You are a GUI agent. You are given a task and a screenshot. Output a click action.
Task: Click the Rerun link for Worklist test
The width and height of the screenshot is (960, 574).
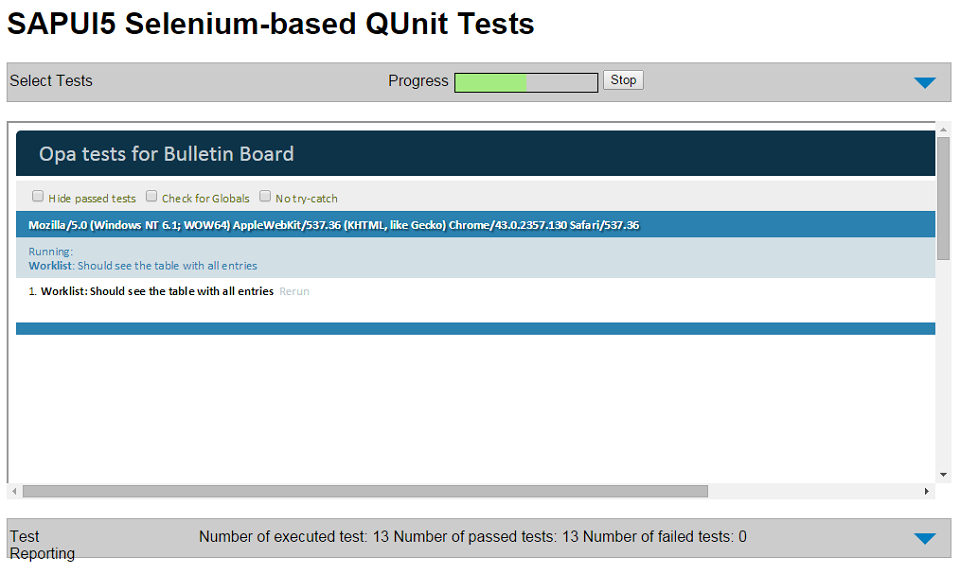(x=294, y=292)
